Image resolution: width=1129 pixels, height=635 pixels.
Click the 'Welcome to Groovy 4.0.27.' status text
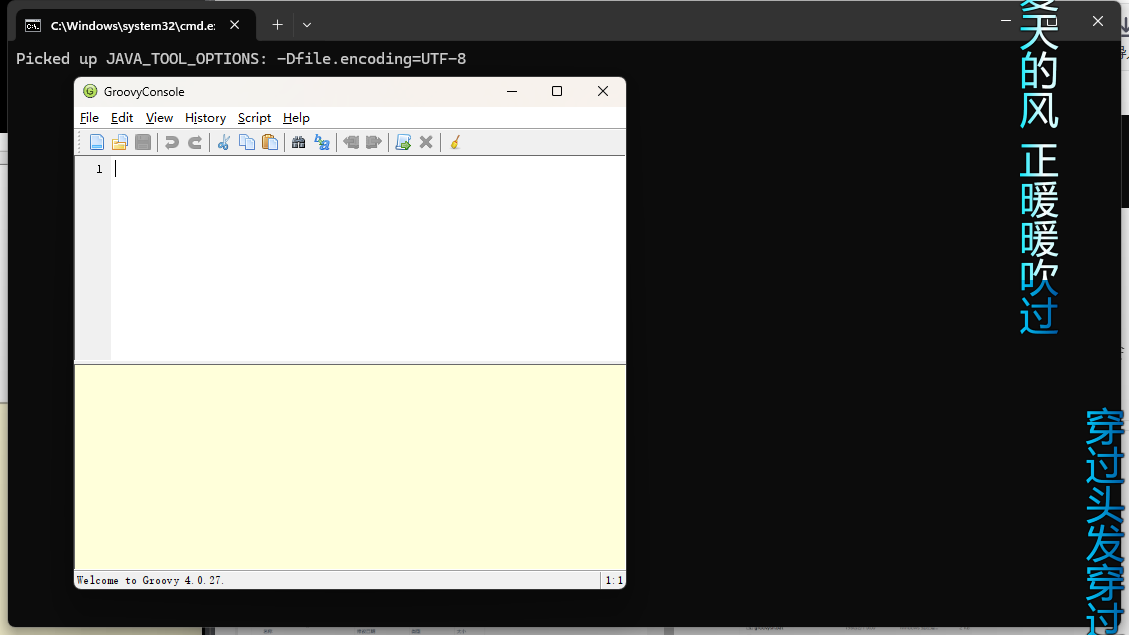150,580
